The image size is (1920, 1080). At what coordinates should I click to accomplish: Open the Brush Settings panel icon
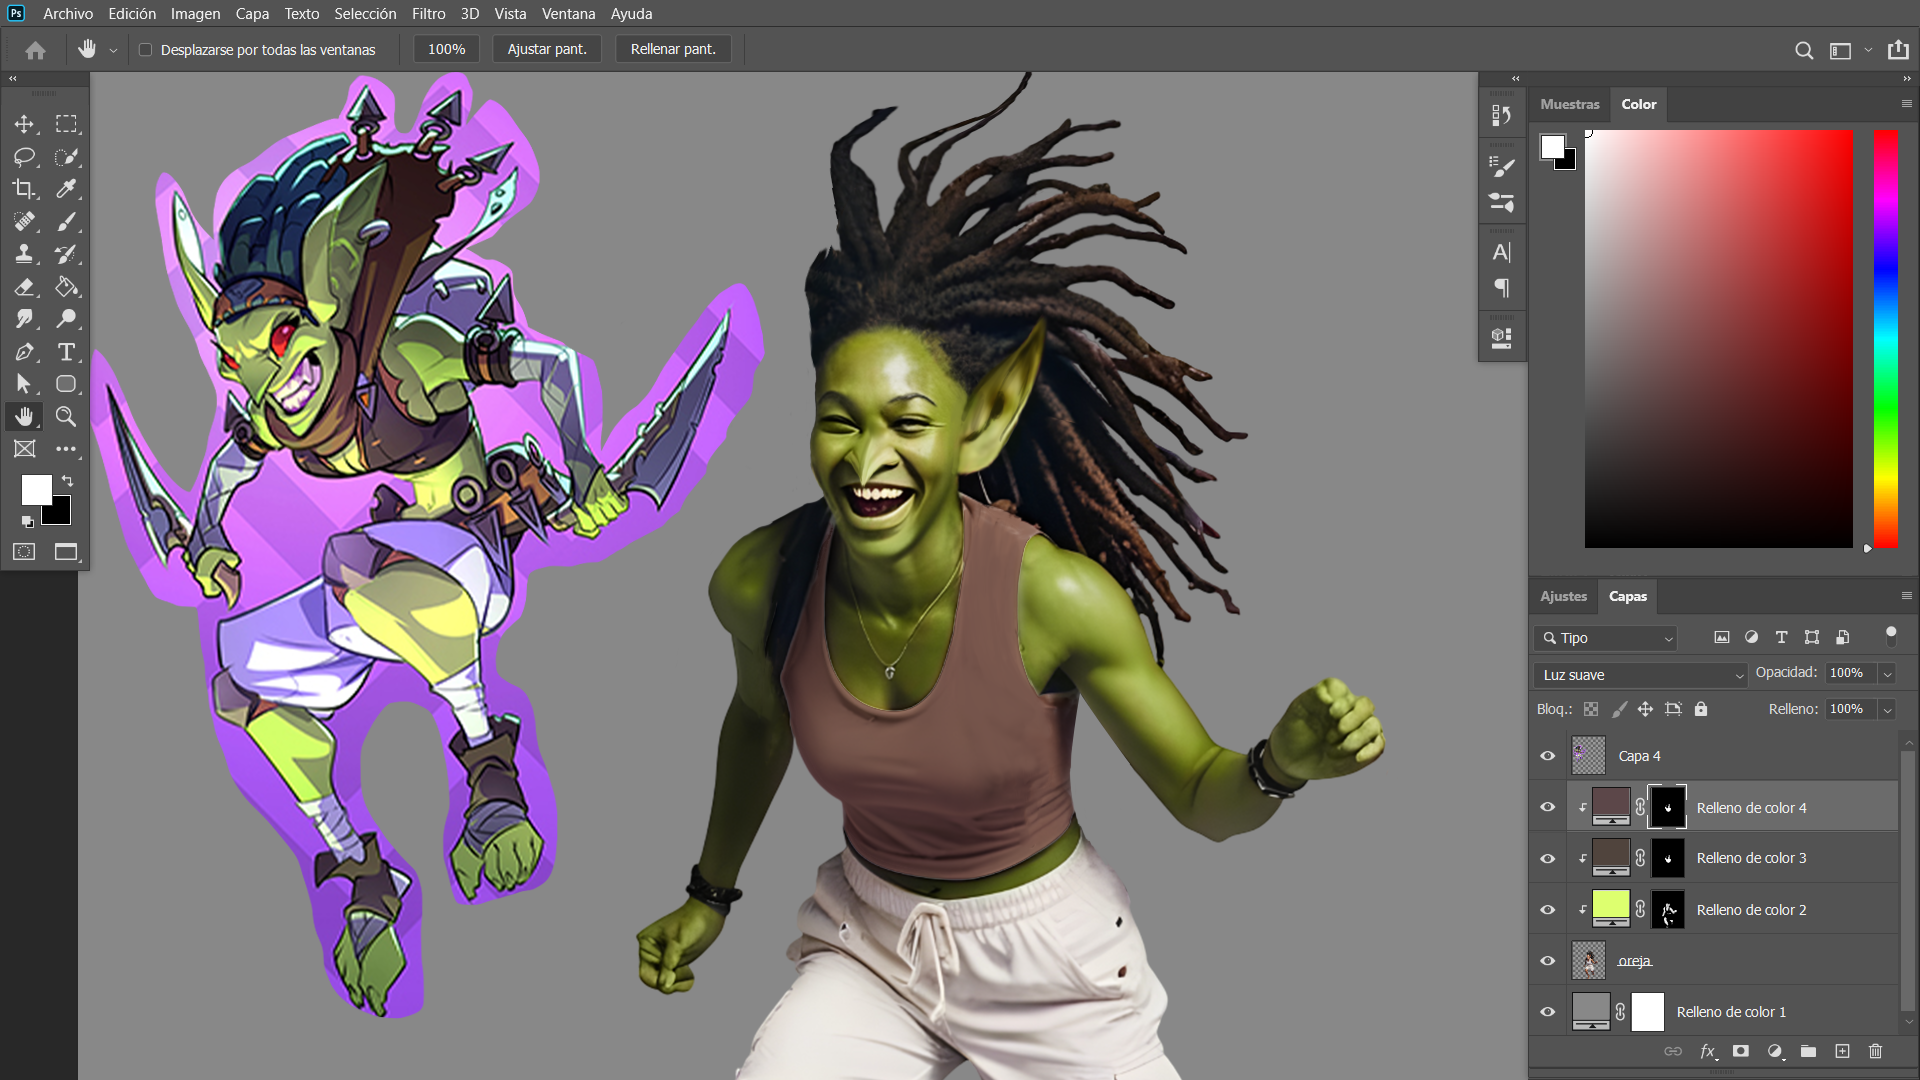tap(1502, 167)
